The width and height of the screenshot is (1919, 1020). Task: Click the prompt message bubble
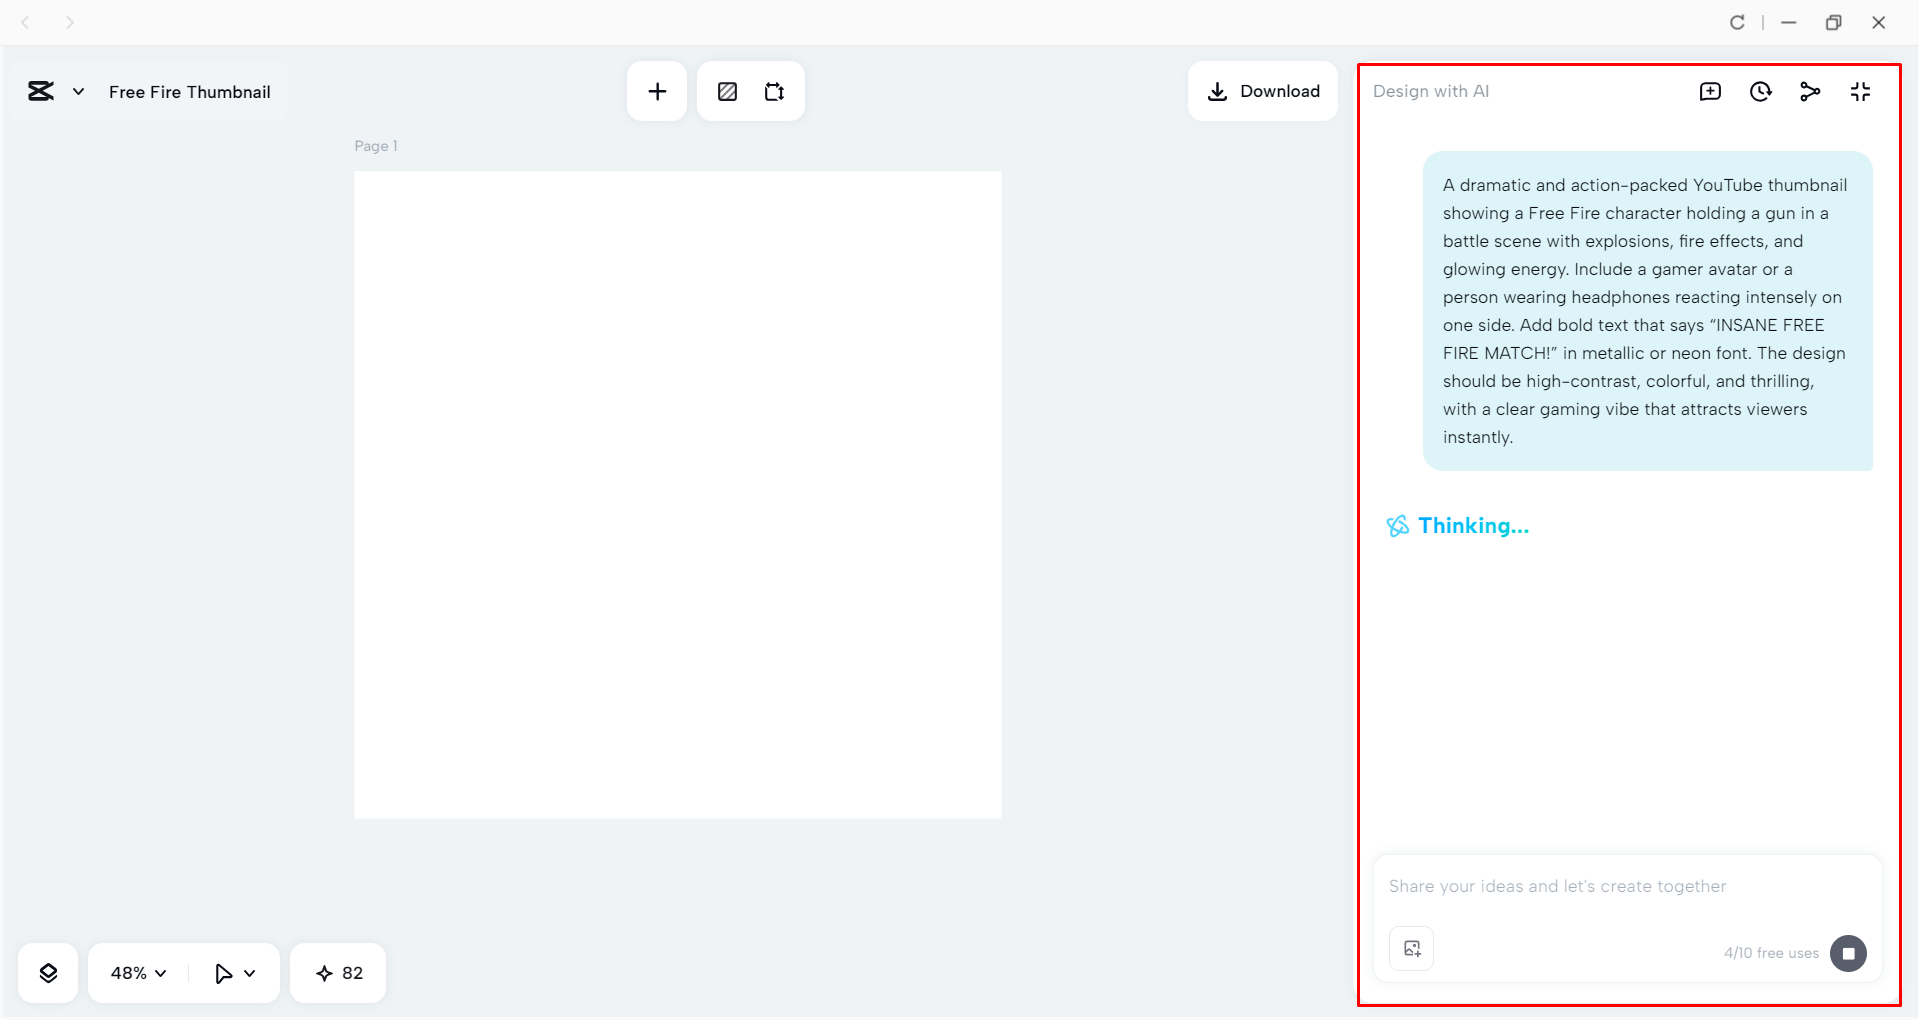tap(1648, 311)
